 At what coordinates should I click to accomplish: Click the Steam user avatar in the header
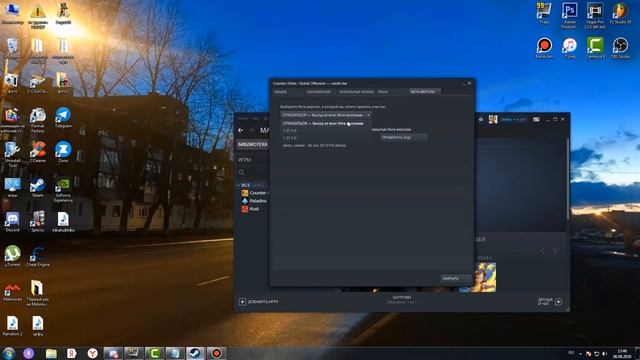[x=493, y=119]
